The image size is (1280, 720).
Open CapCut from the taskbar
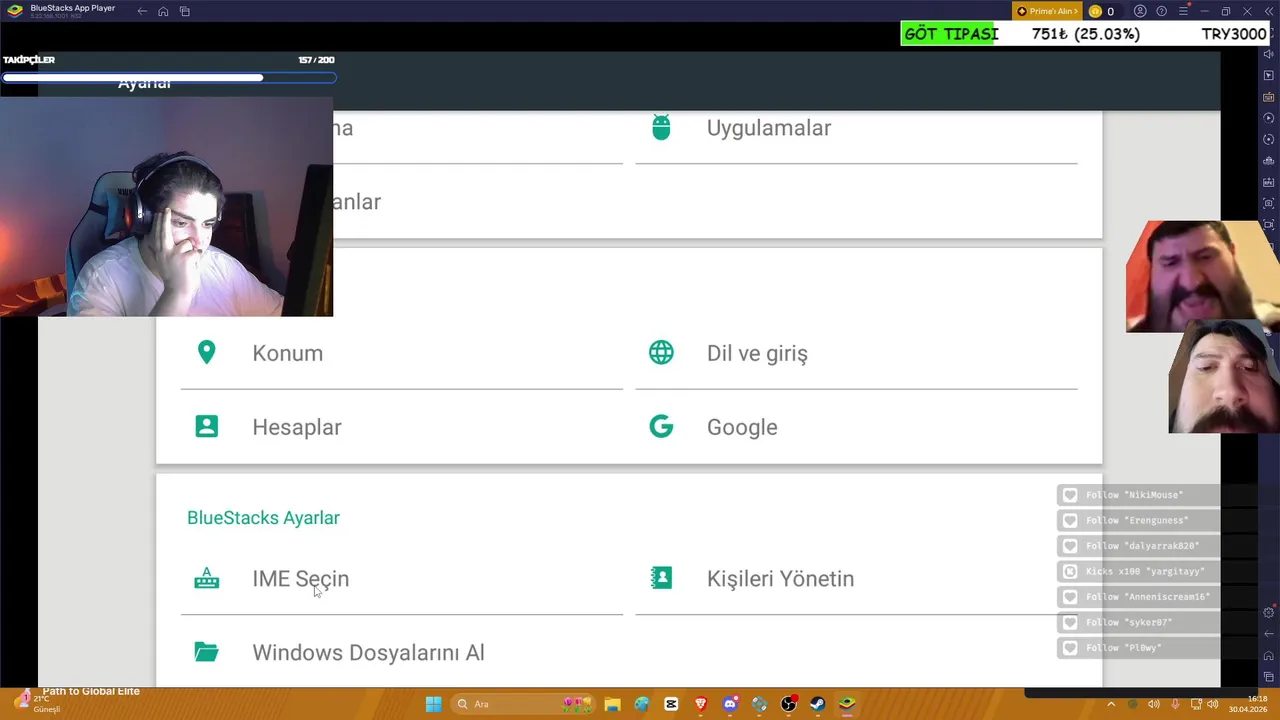671,704
